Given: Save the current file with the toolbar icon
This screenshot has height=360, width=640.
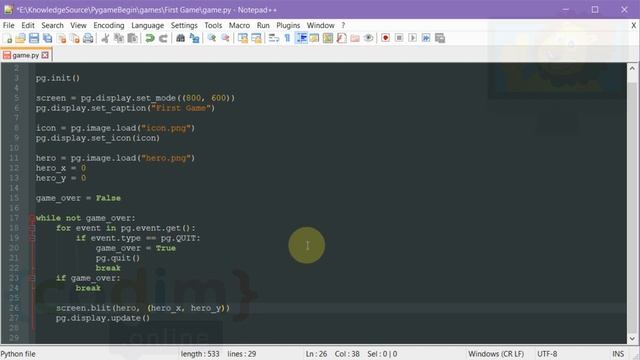Looking at the screenshot, I should (34, 38).
